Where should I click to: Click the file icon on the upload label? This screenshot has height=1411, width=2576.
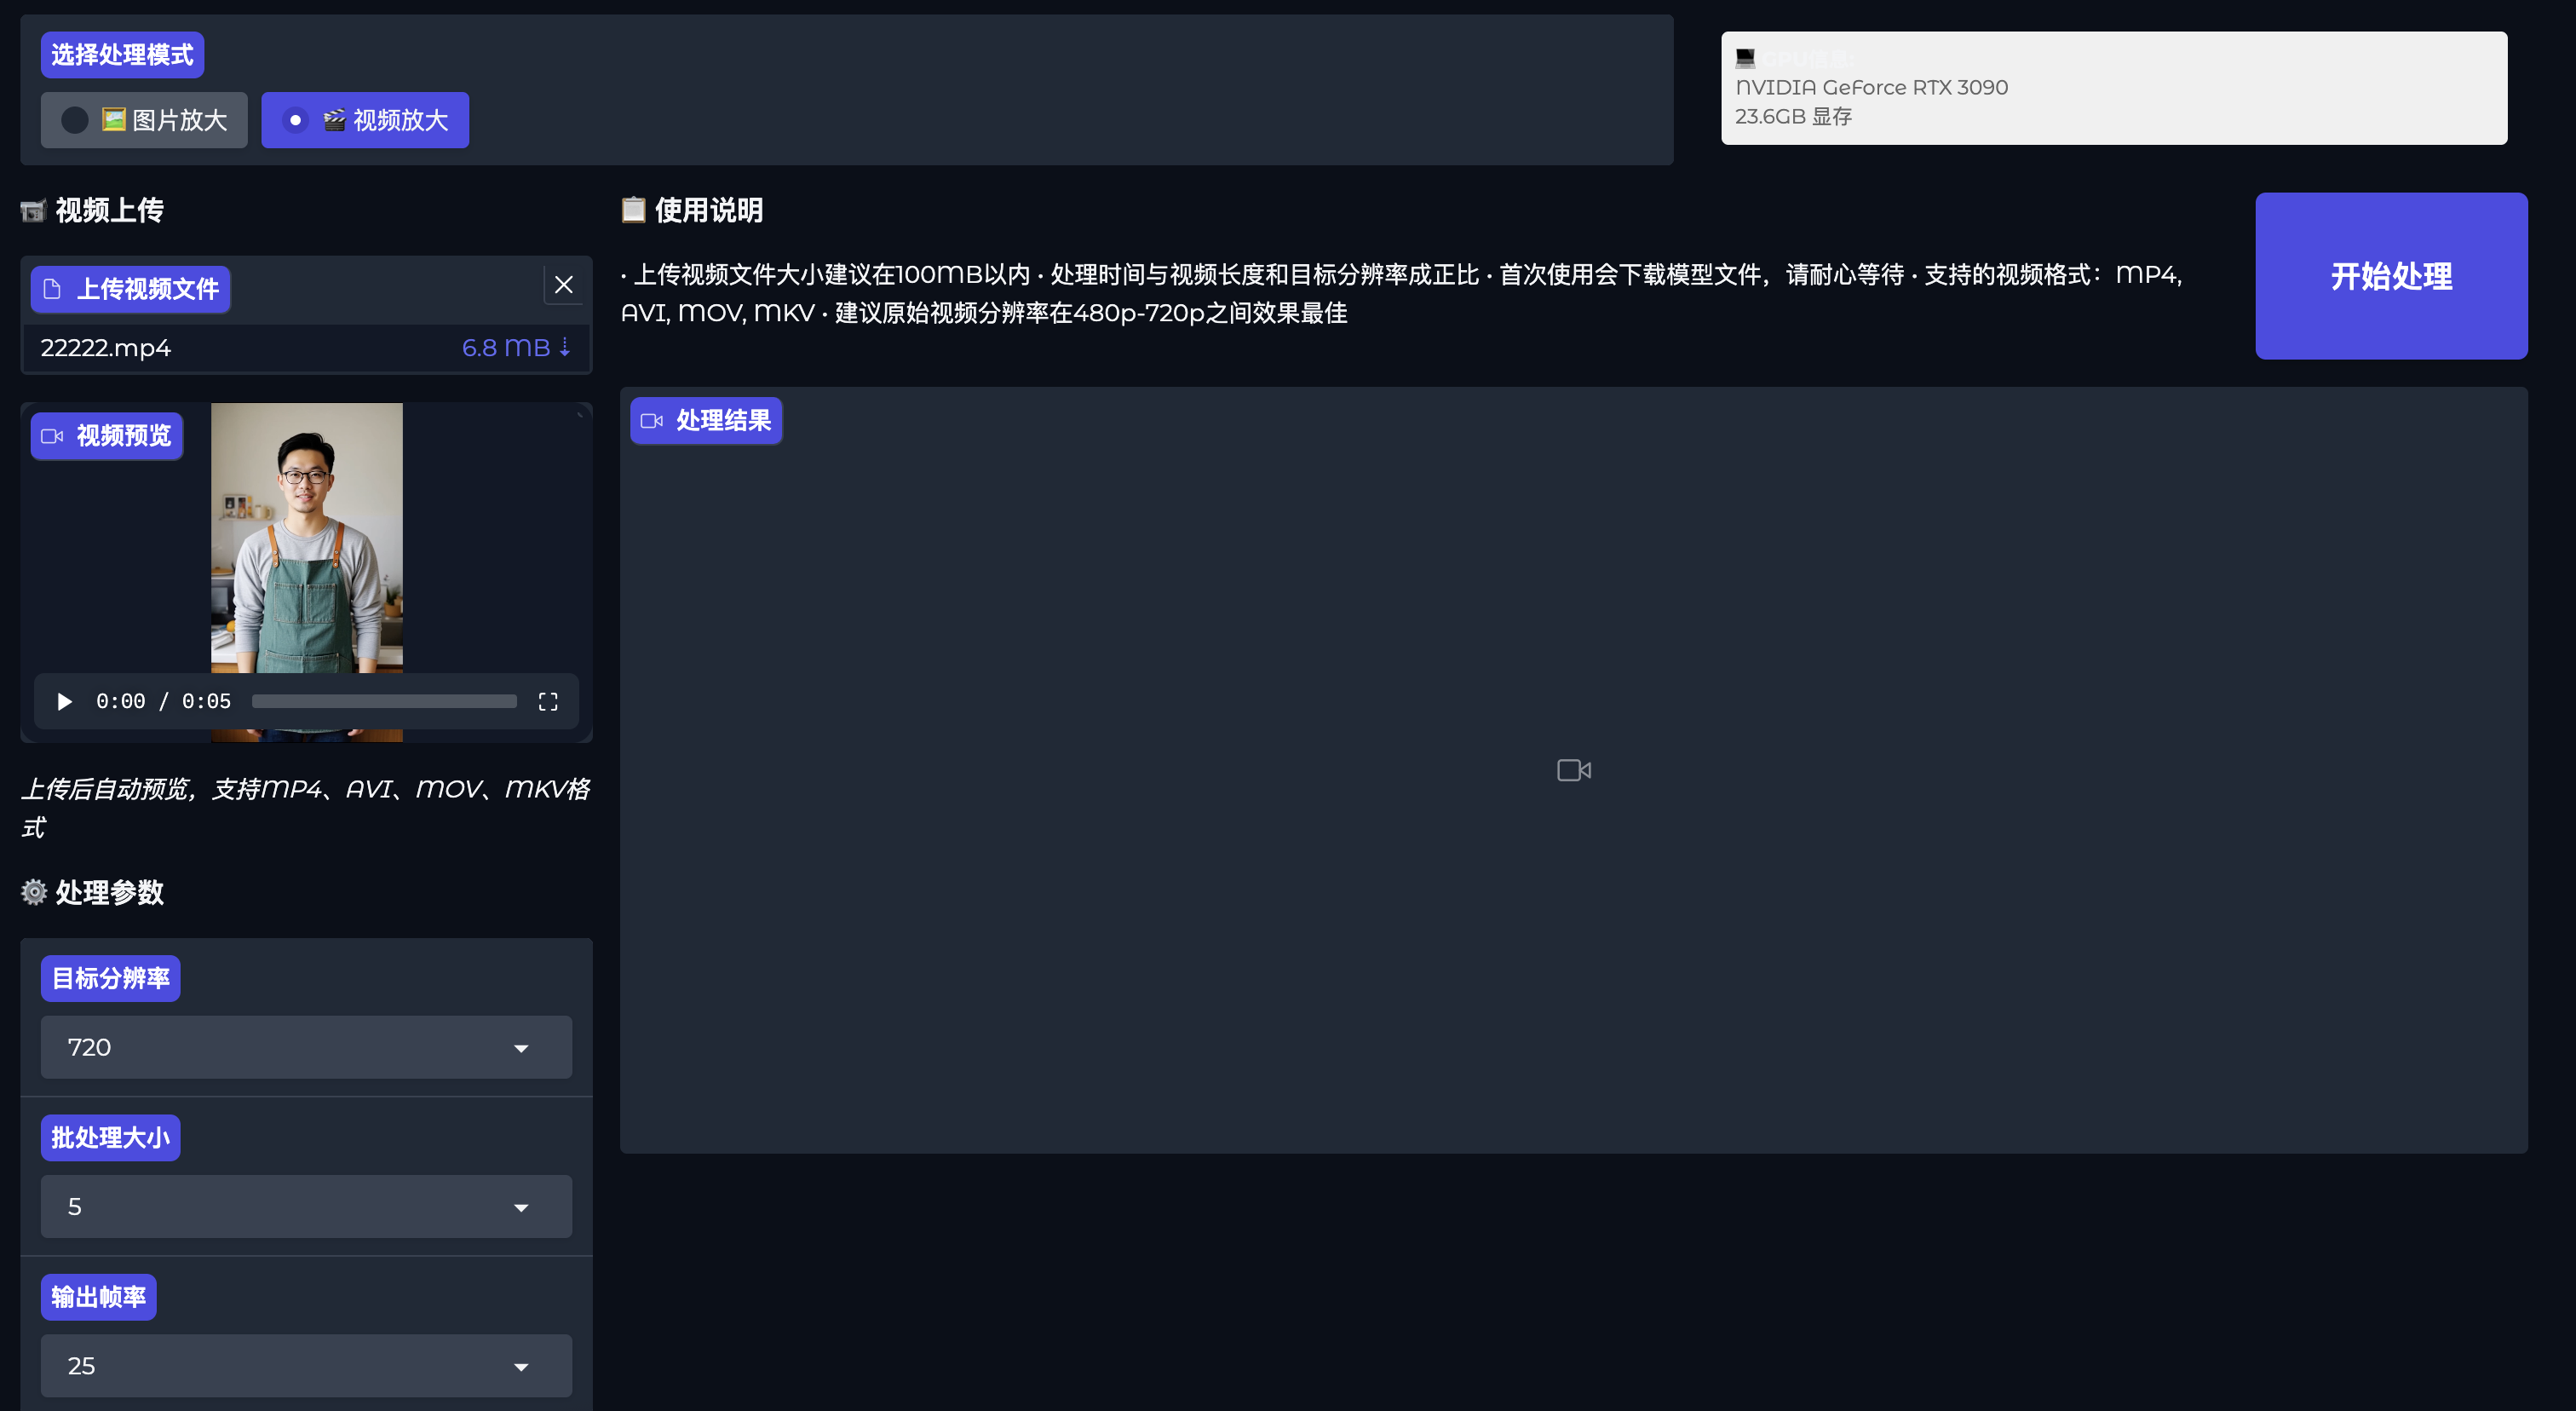(53, 289)
